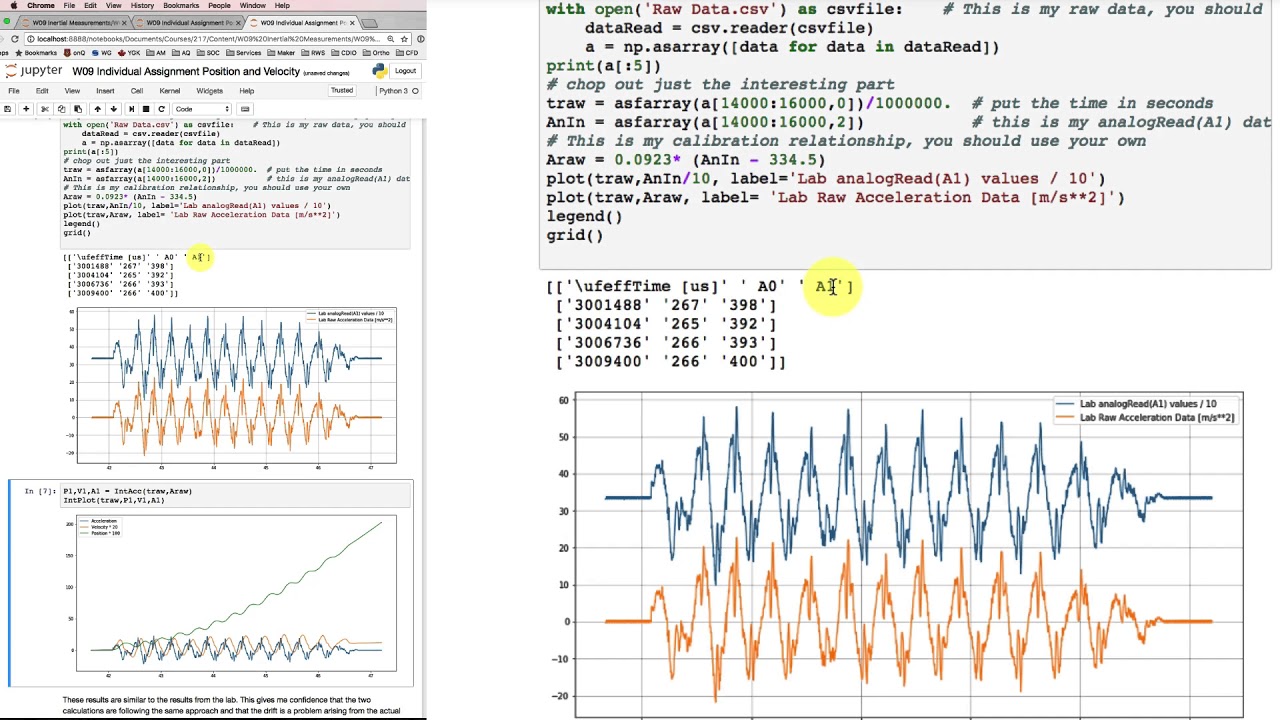
Task: Close the W09 Inertial Measurements tab
Action: click(x=124, y=23)
